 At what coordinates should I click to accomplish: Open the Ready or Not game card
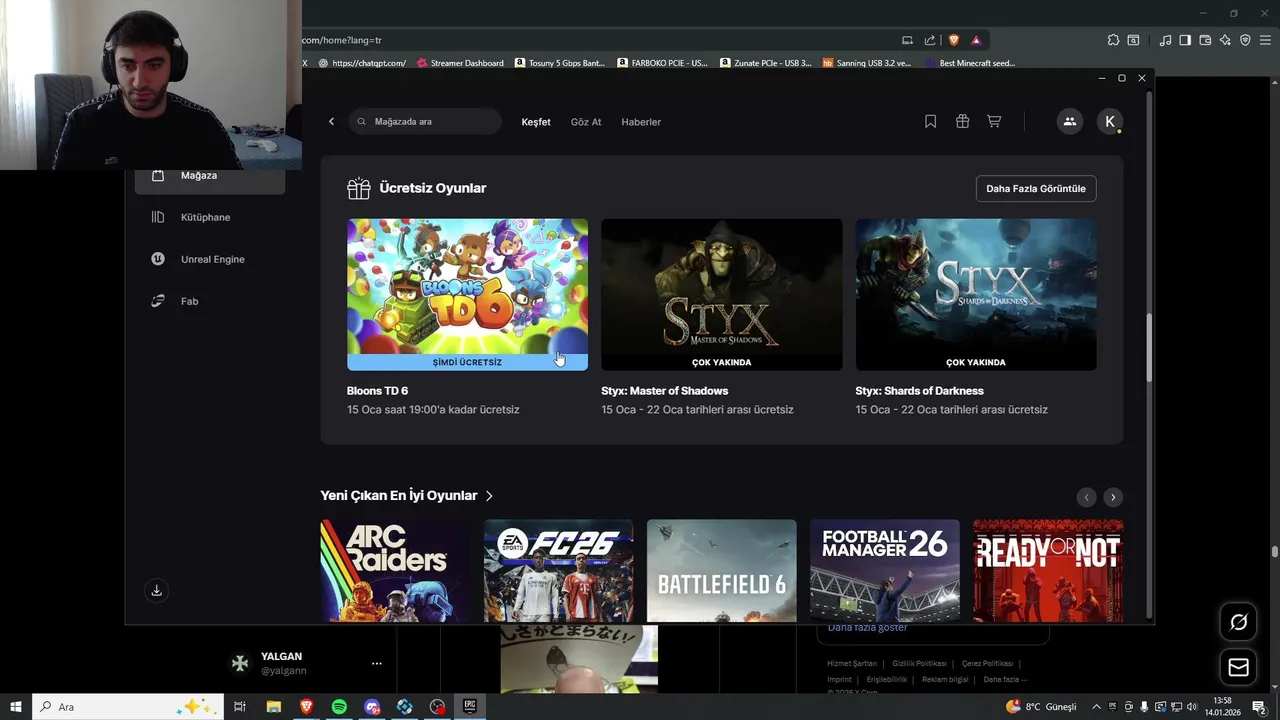click(1047, 571)
